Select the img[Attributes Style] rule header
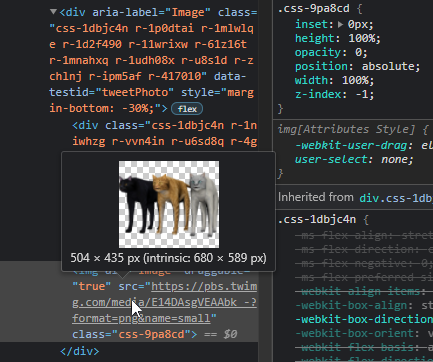Screen dimensions: 433x362 [353, 129]
